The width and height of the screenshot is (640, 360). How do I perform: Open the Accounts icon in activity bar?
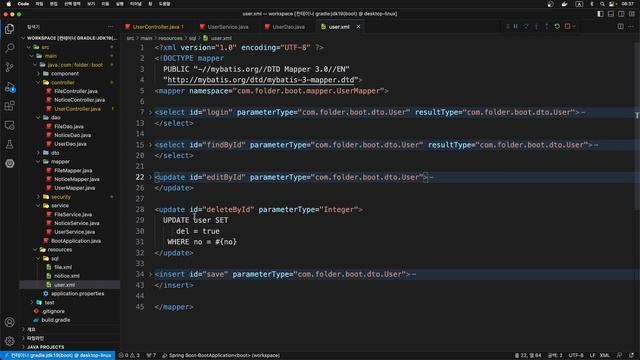9,322
